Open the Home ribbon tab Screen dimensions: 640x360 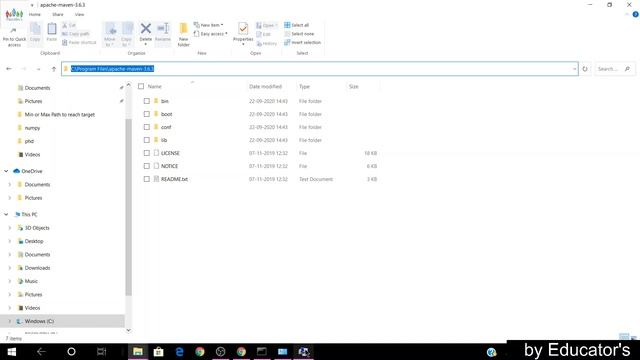point(35,15)
